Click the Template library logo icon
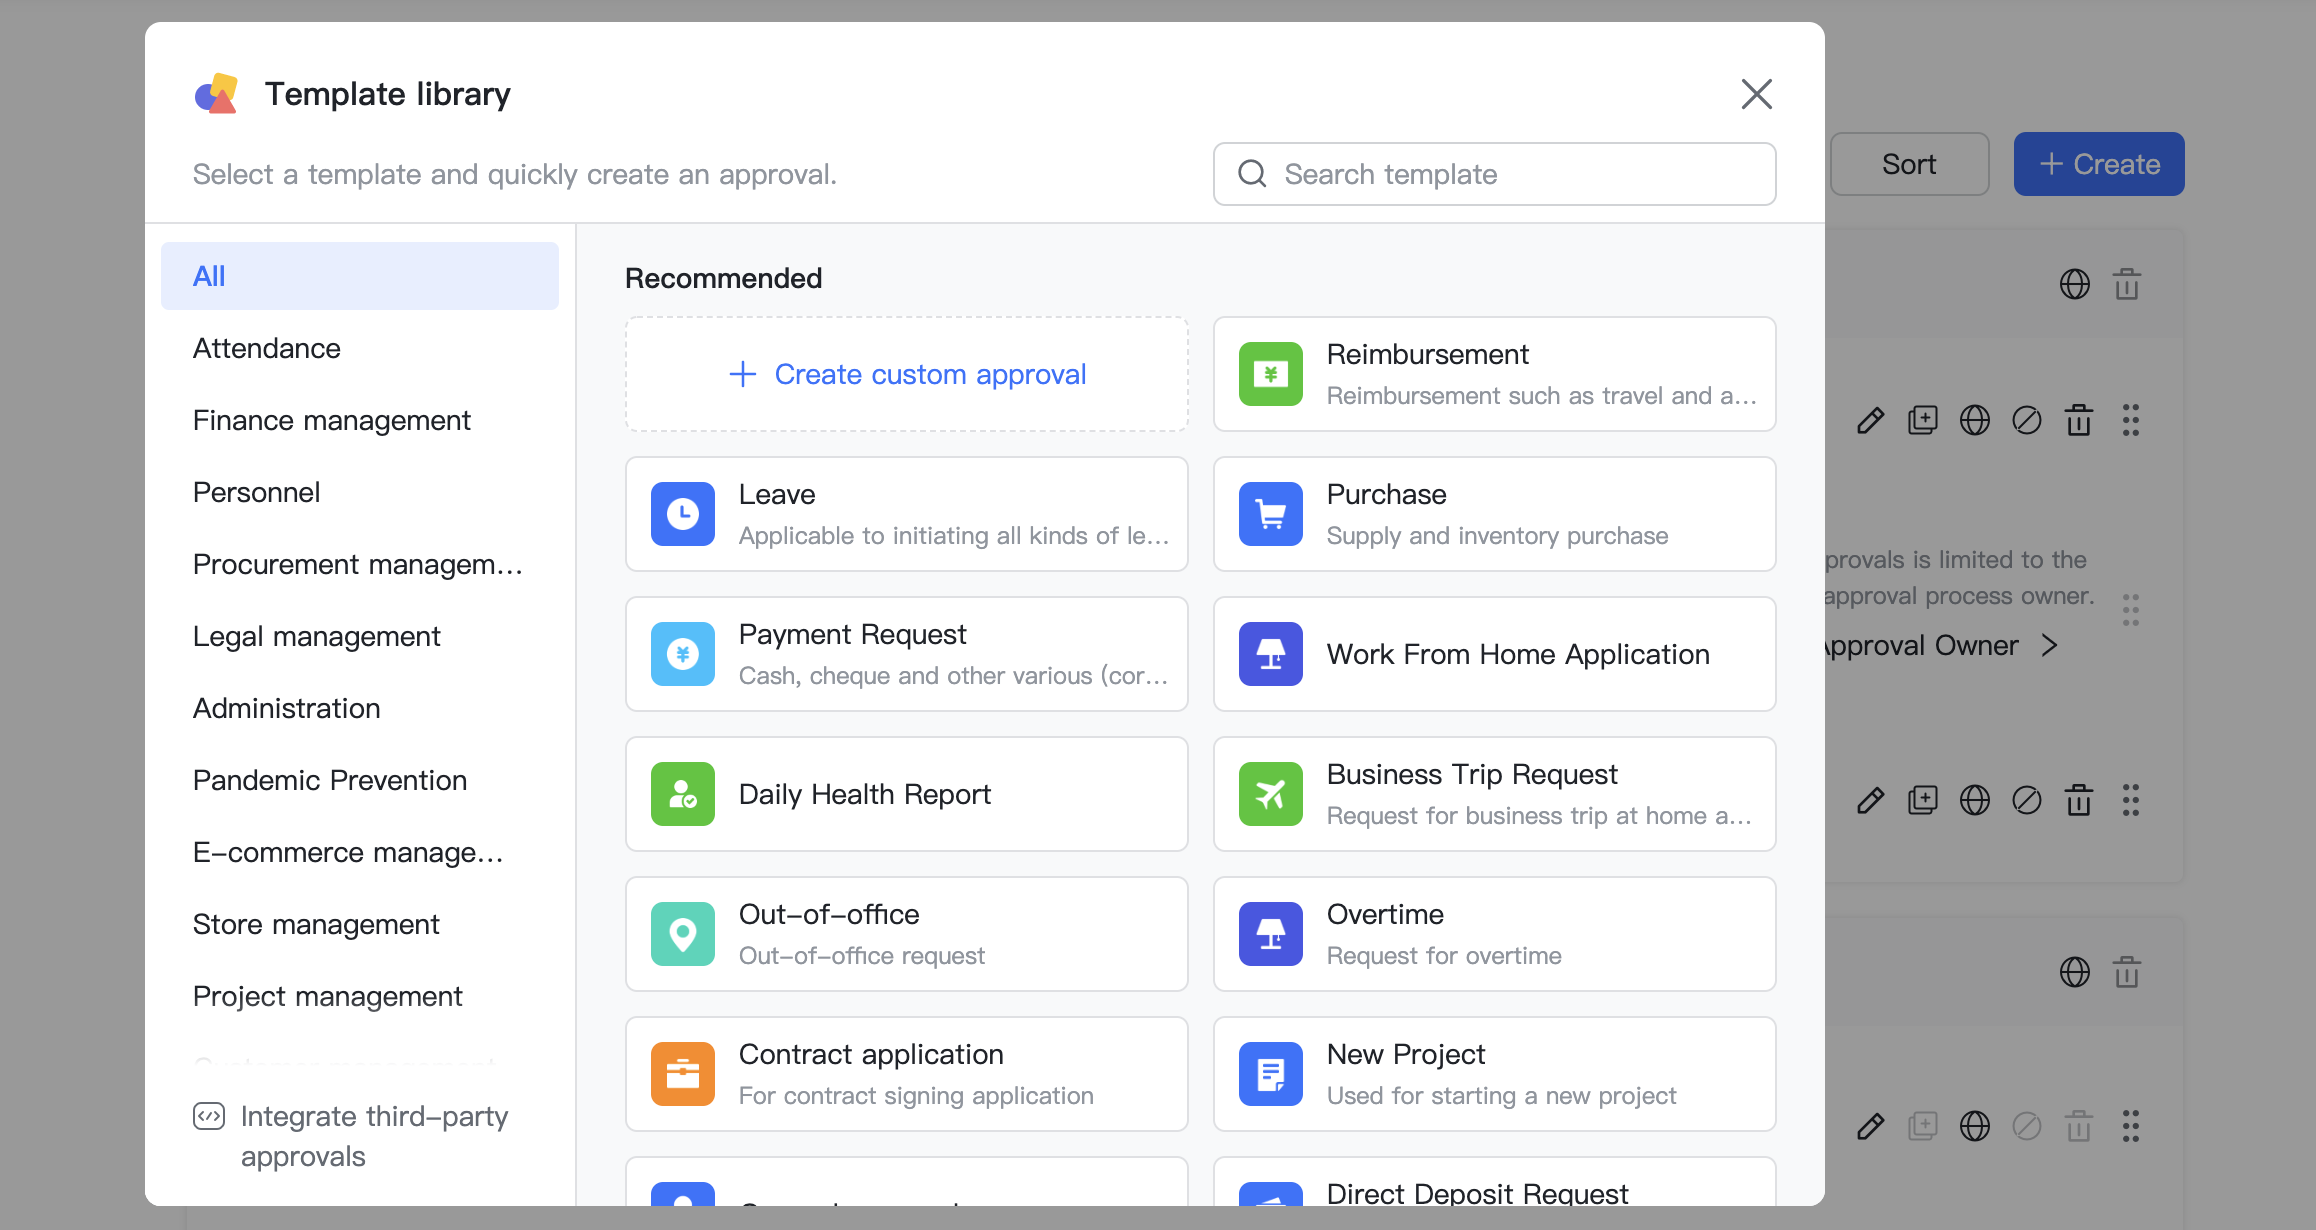Image resolution: width=2316 pixels, height=1230 pixels. (x=215, y=94)
